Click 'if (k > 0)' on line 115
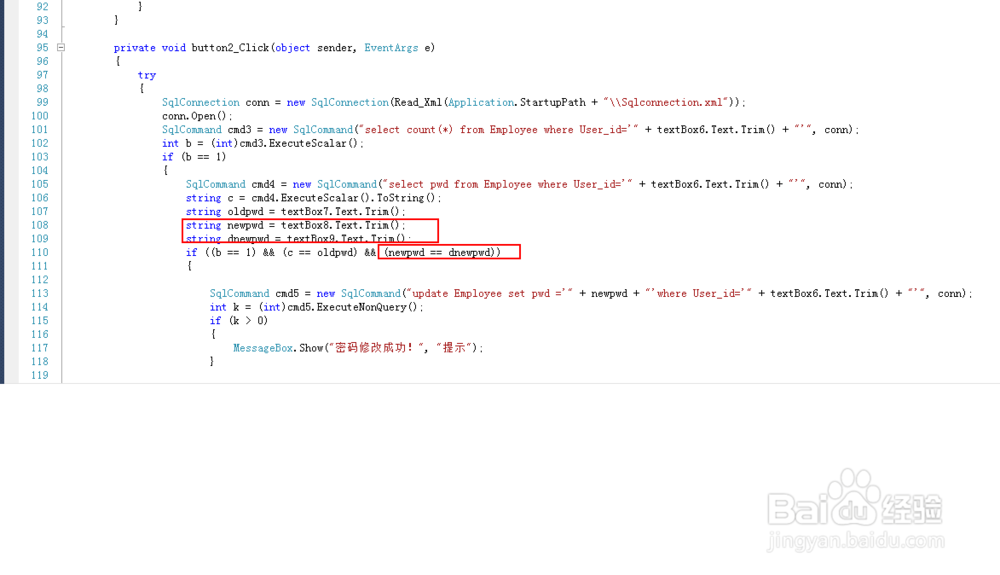 tap(239, 321)
